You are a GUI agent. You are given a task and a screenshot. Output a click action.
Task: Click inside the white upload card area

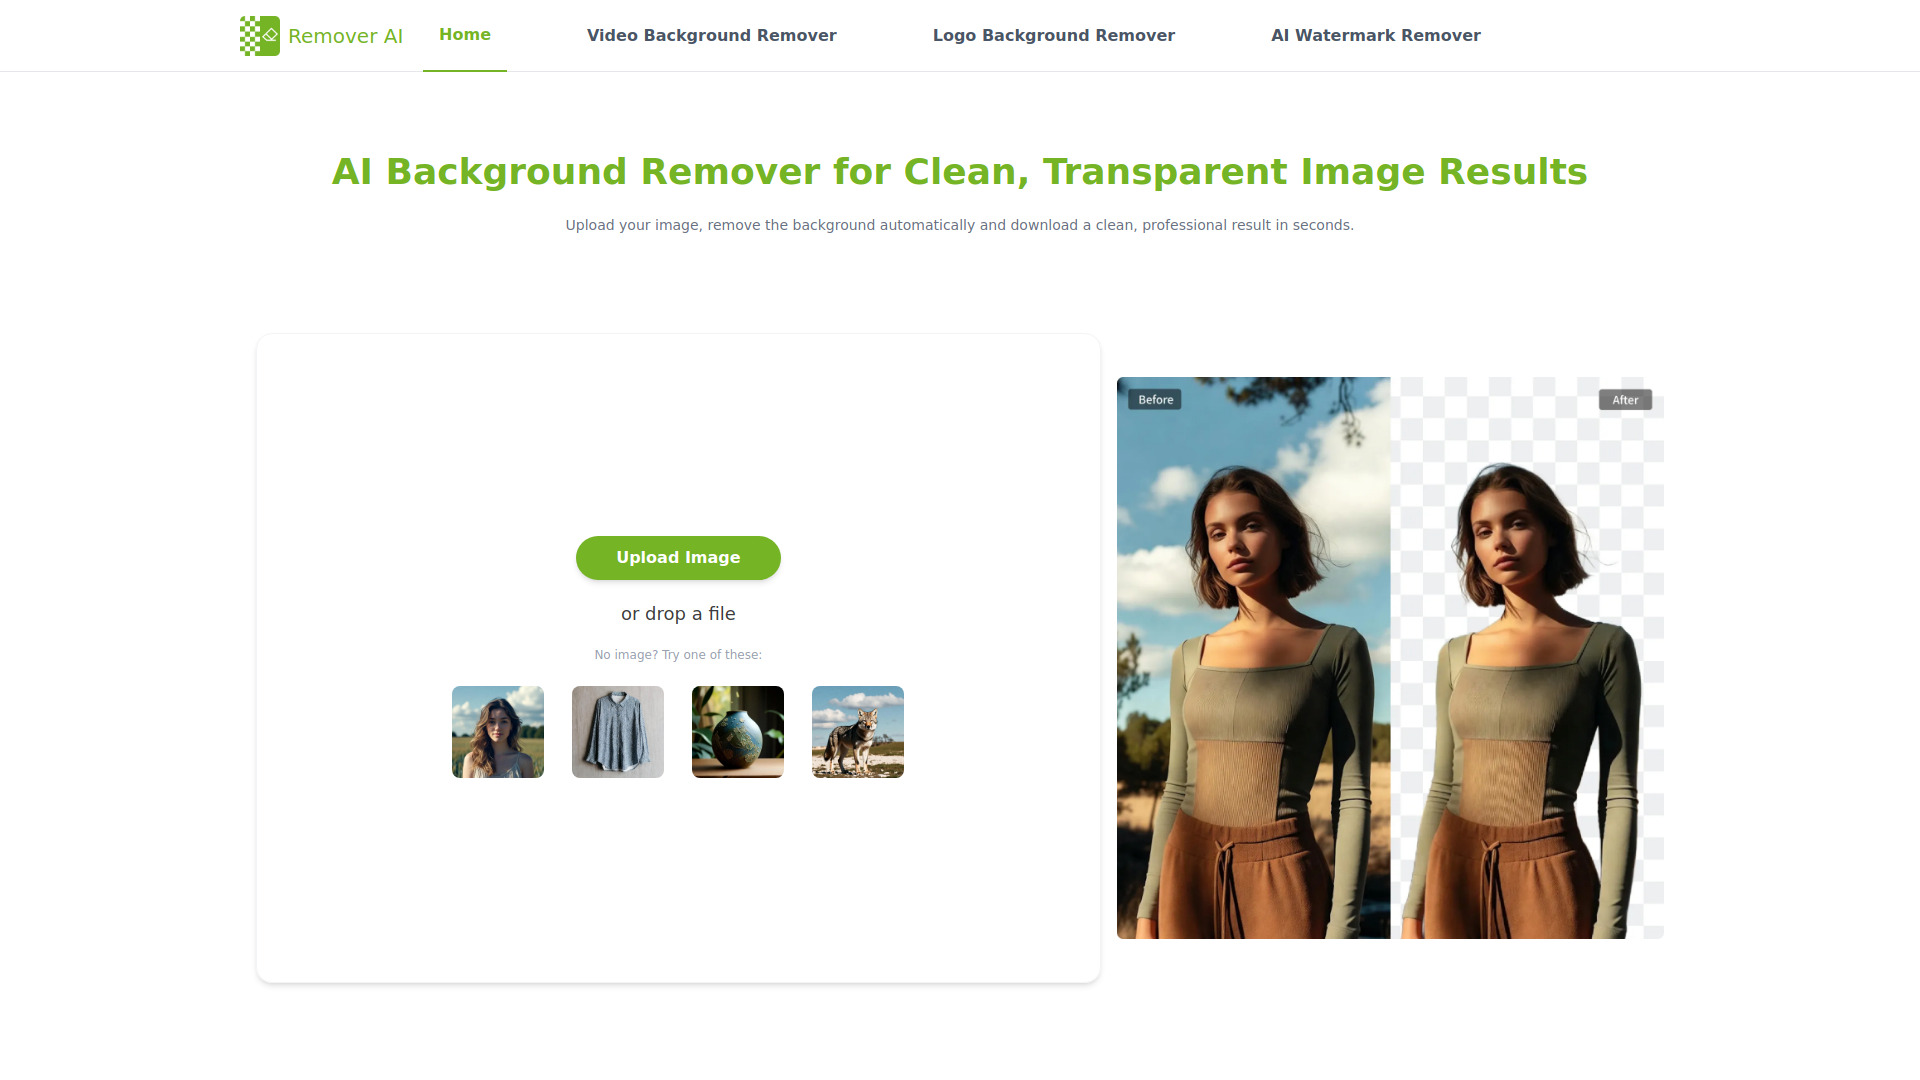click(x=678, y=430)
